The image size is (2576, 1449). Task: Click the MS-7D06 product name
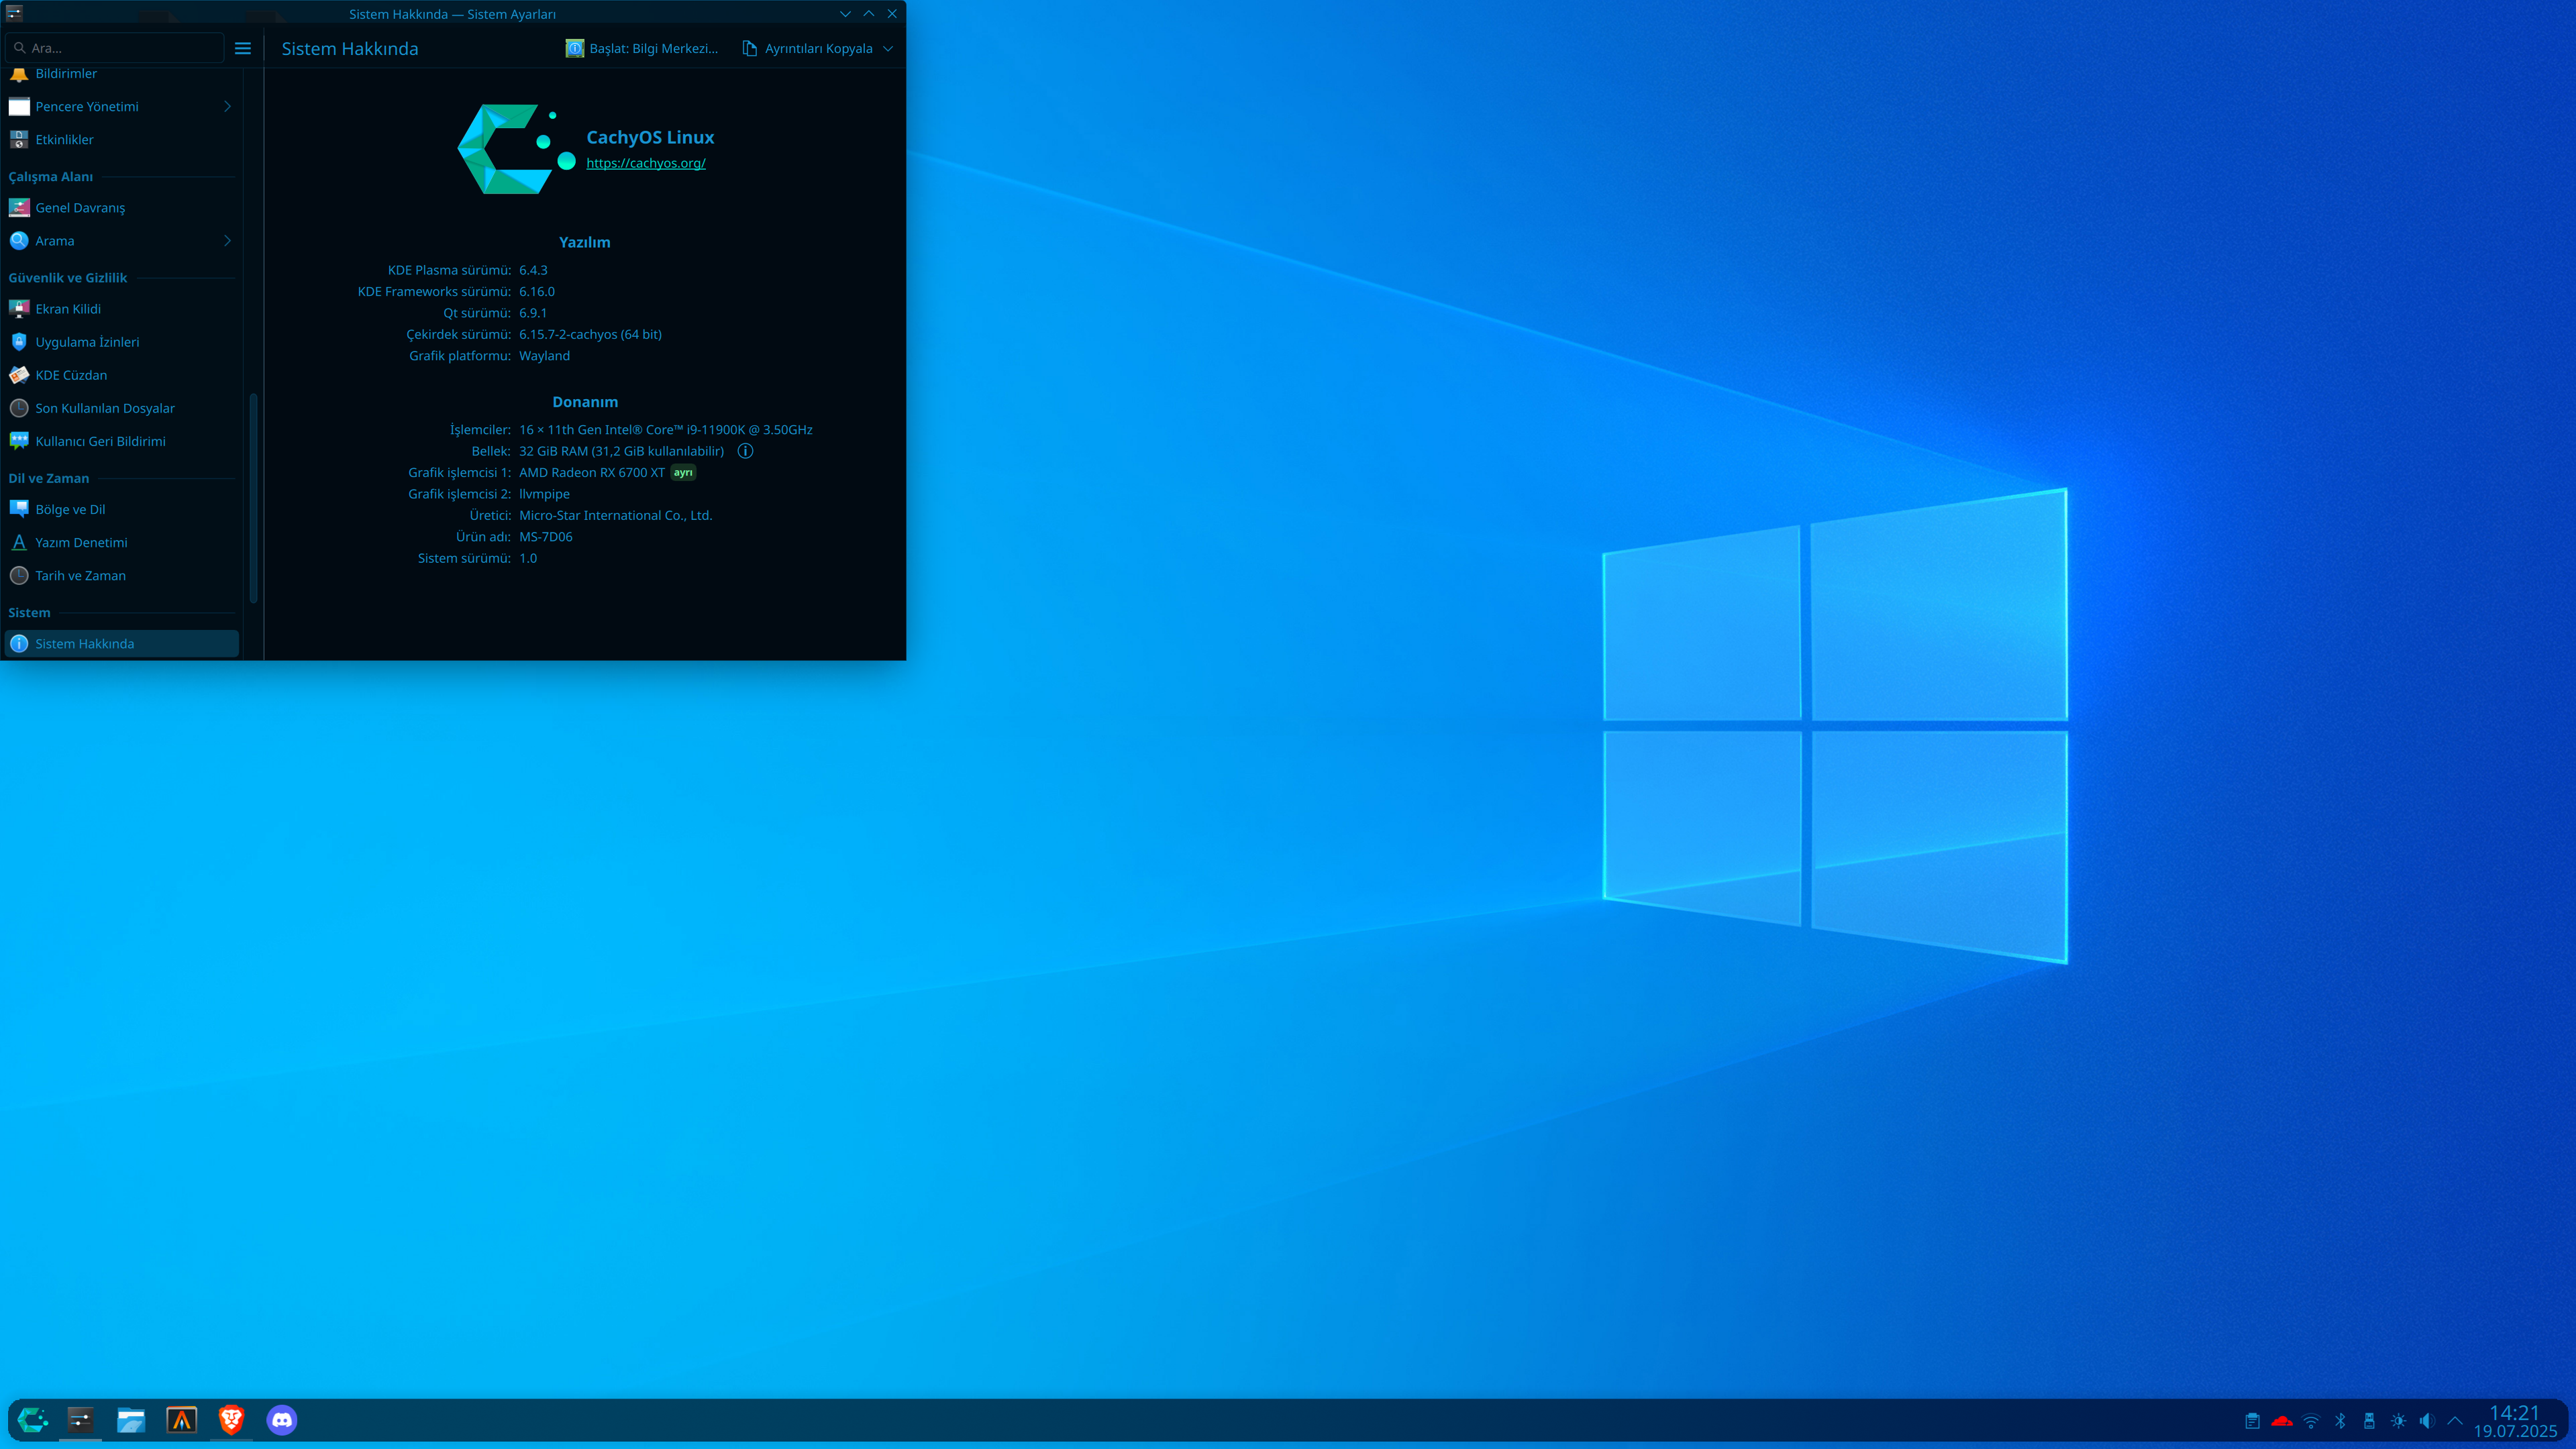click(x=546, y=537)
